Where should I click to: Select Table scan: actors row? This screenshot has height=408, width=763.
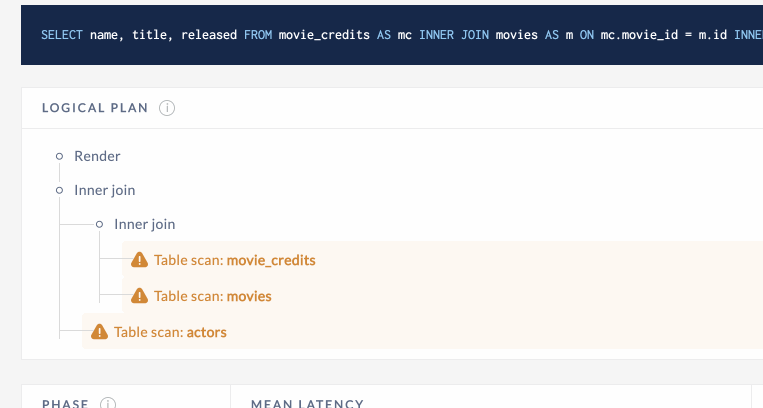tap(422, 332)
